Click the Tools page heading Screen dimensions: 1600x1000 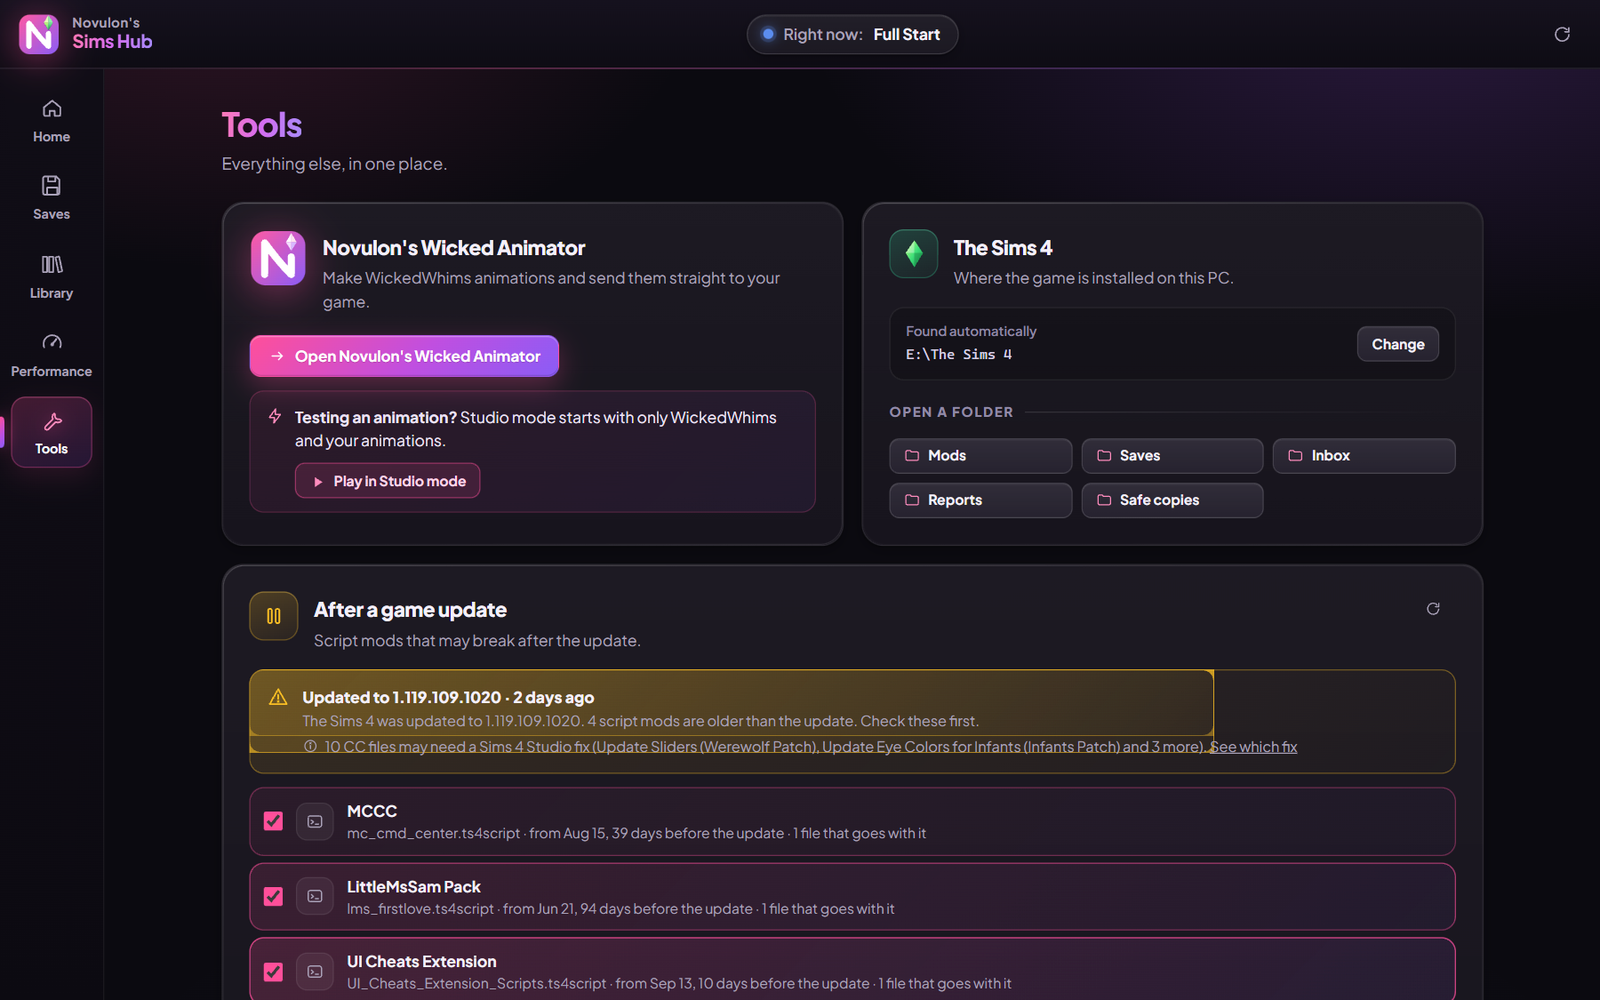(262, 125)
